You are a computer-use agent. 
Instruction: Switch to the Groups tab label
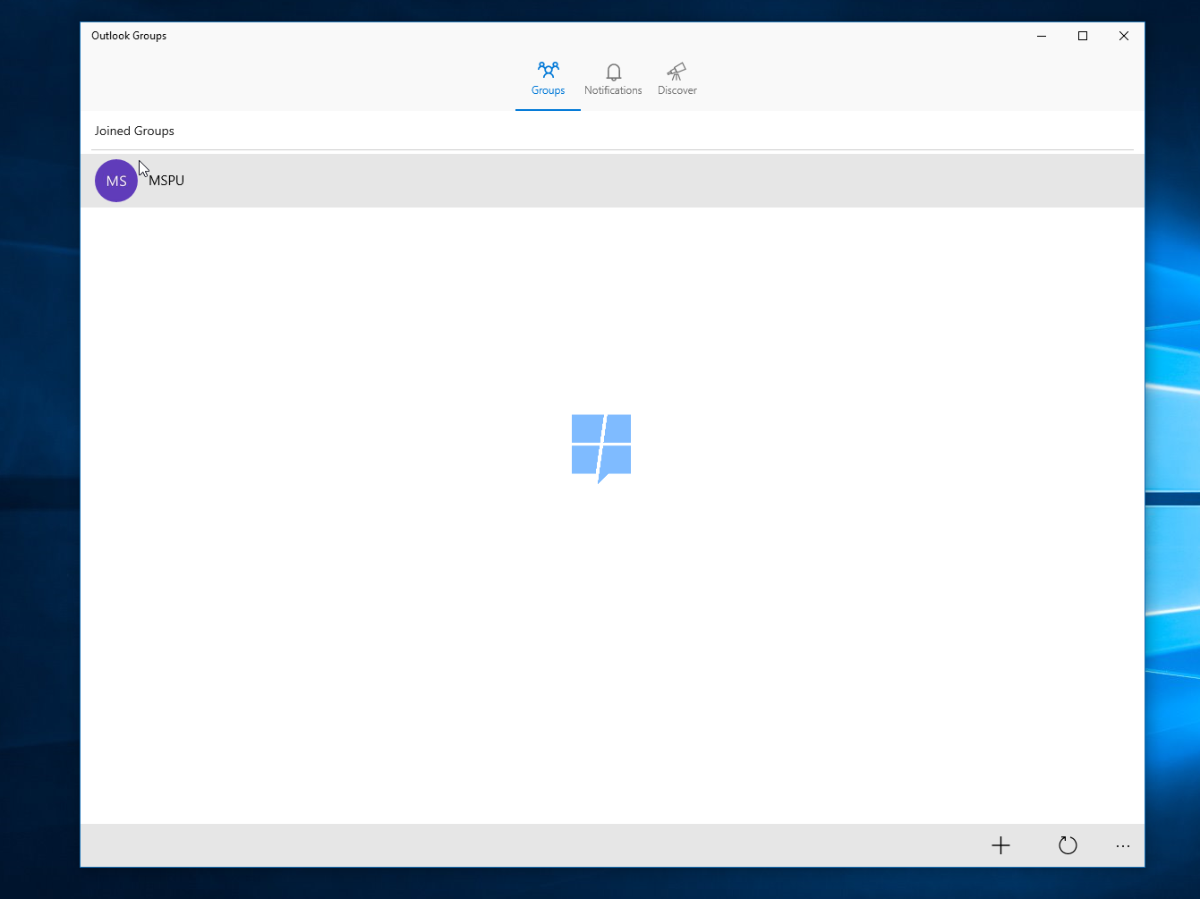[x=548, y=91]
